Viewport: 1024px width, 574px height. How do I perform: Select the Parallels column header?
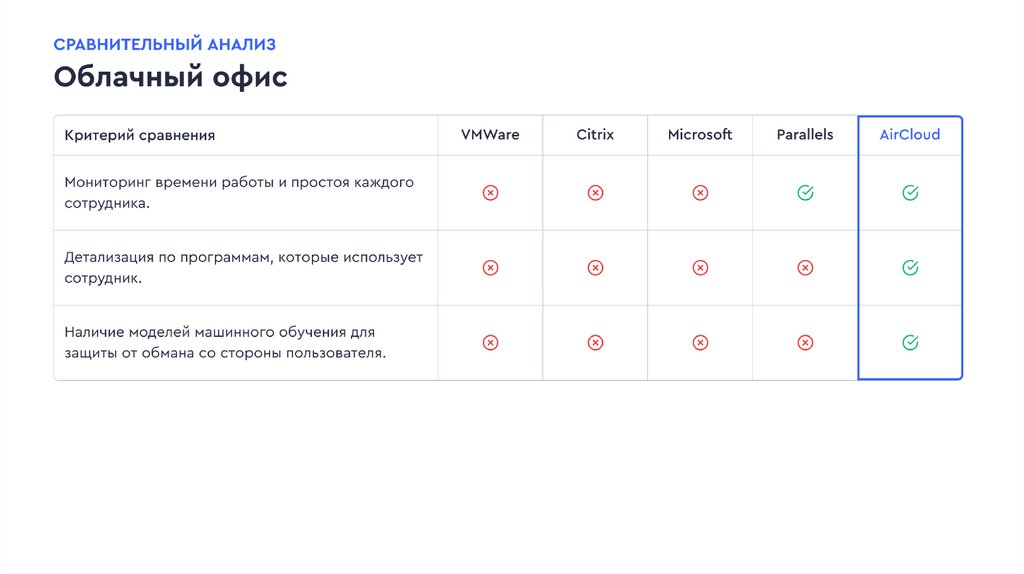pos(805,135)
